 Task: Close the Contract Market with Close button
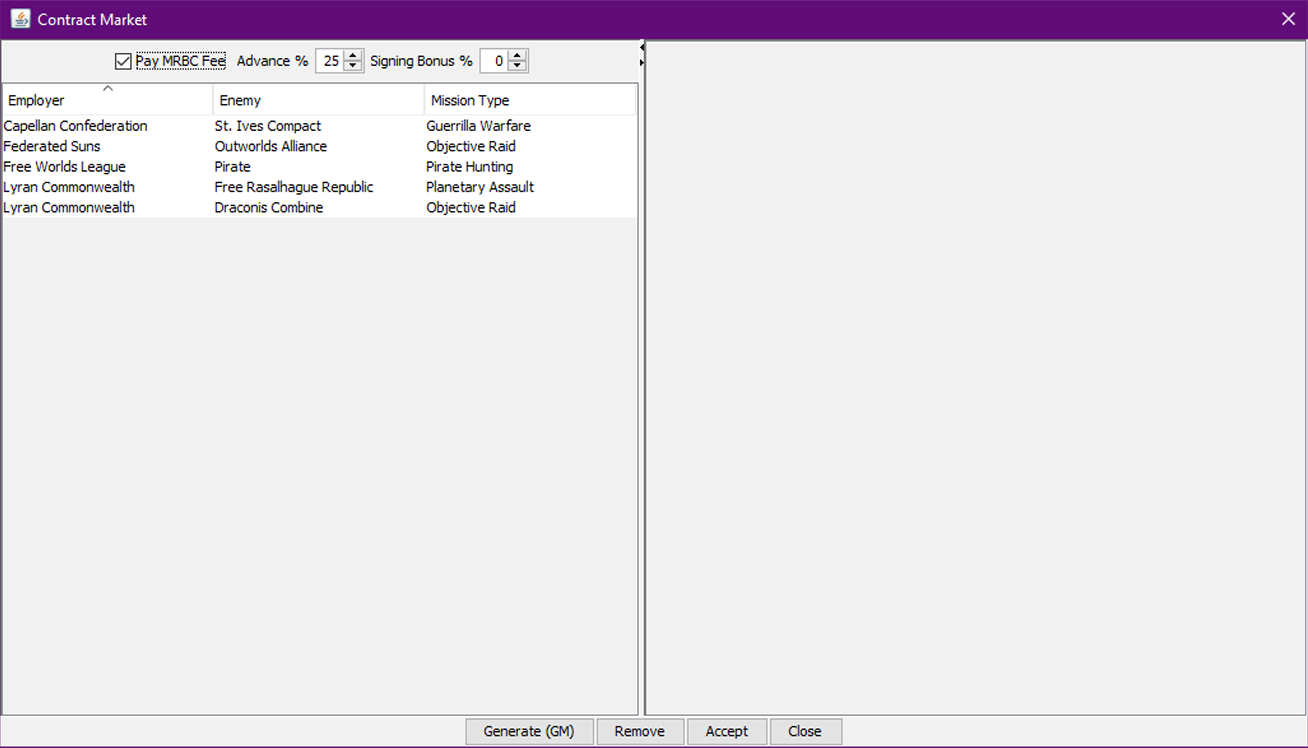coord(804,731)
